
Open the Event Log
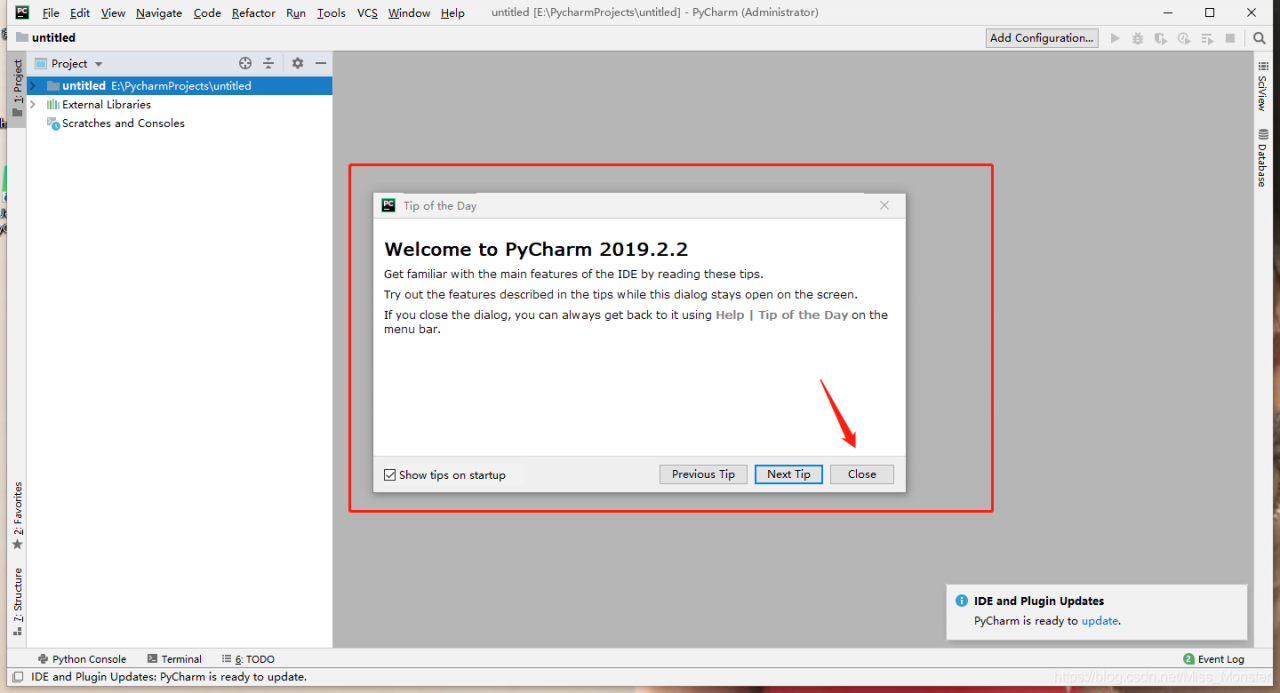tap(1213, 659)
